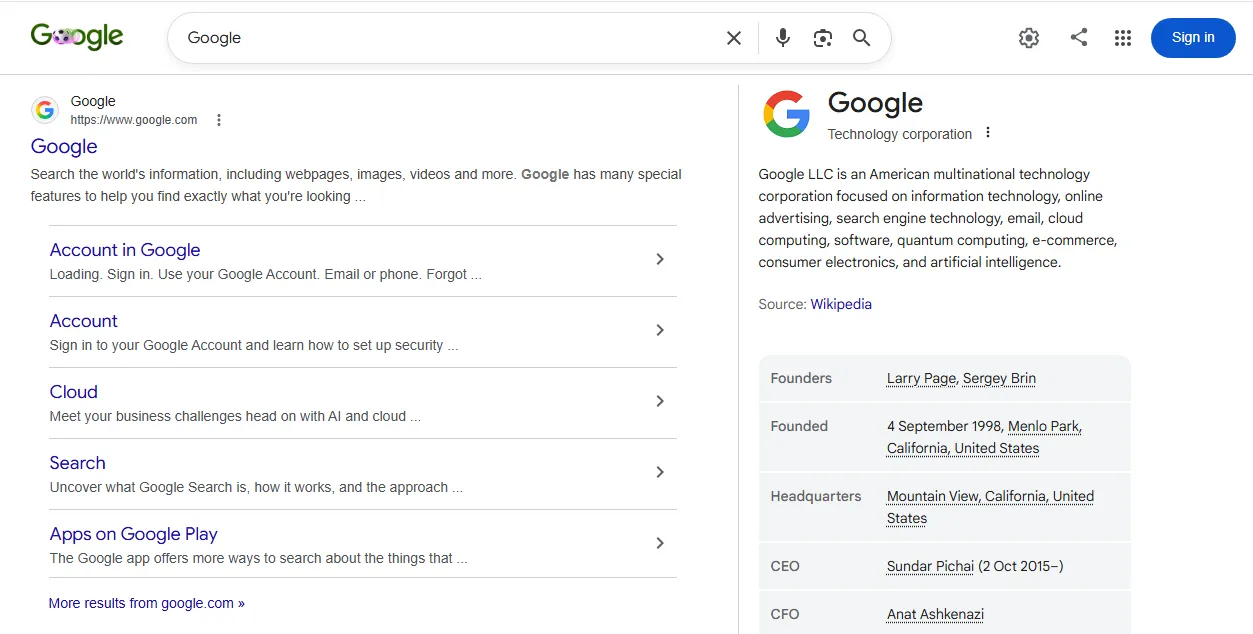Click the 'Founders' label in knowledge panel
This screenshot has height=634, width=1253.
pos(801,378)
